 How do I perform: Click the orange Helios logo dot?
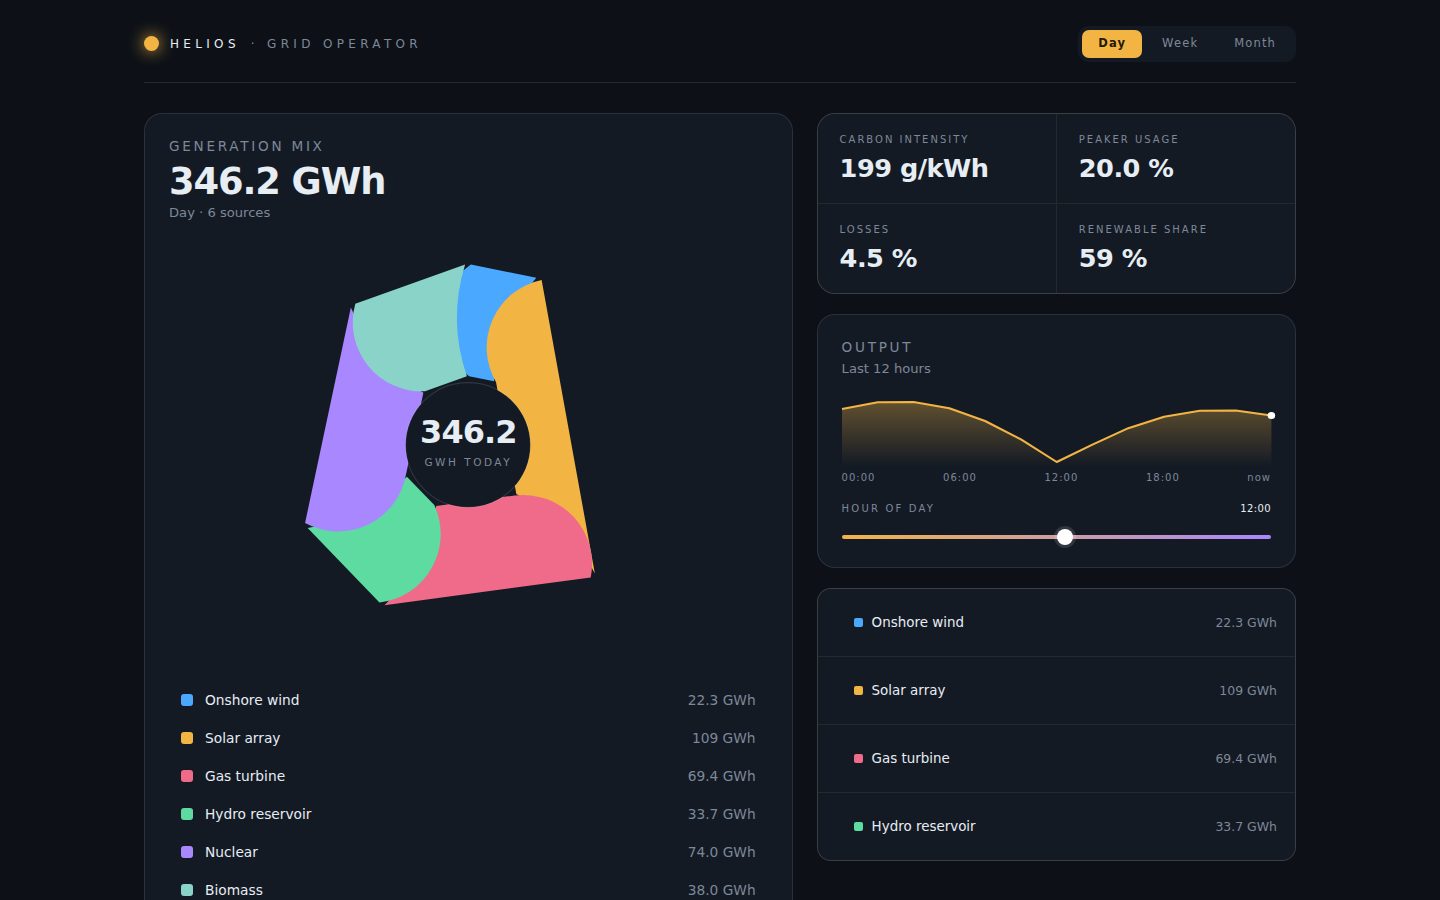(x=152, y=44)
